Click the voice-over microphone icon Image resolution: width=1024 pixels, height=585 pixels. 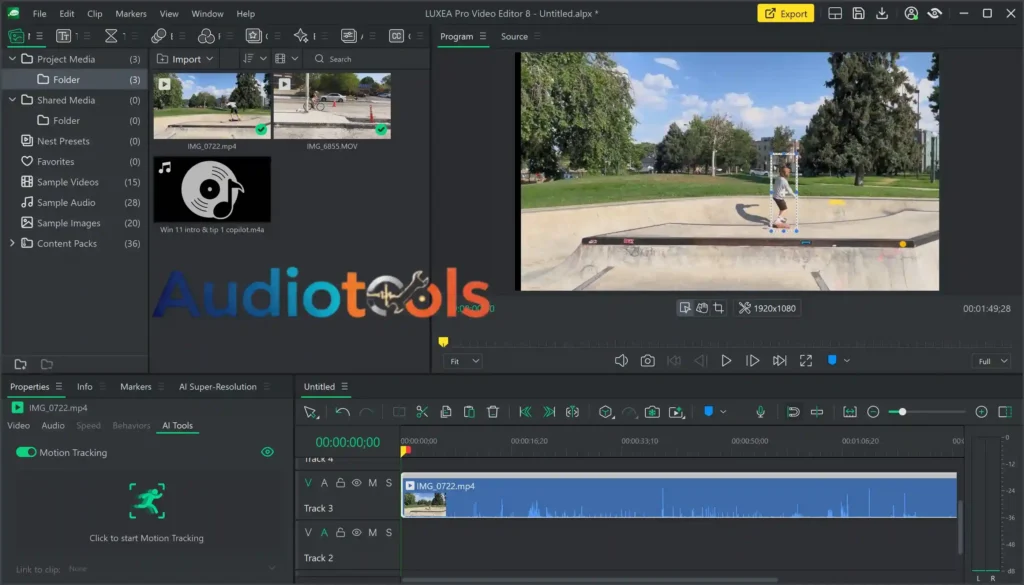(x=760, y=412)
